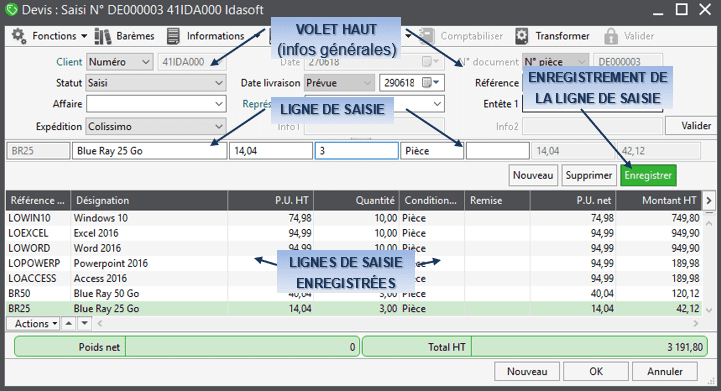This screenshot has height=391, width=721.
Task: Select the highlighted BR25 table row
Action: coord(354,309)
